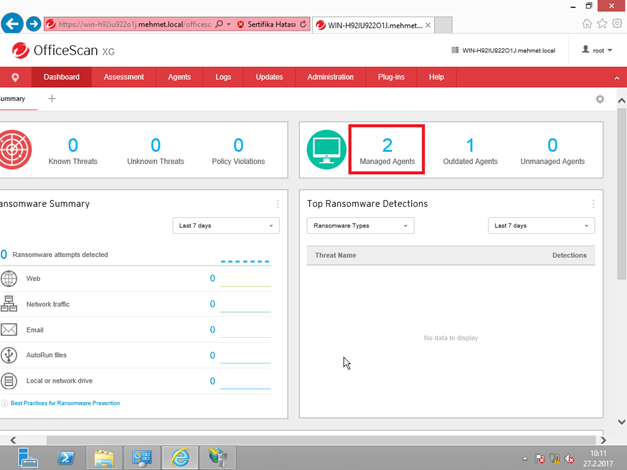Open the Agents menu
Screen dimensions: 627x470
point(179,77)
